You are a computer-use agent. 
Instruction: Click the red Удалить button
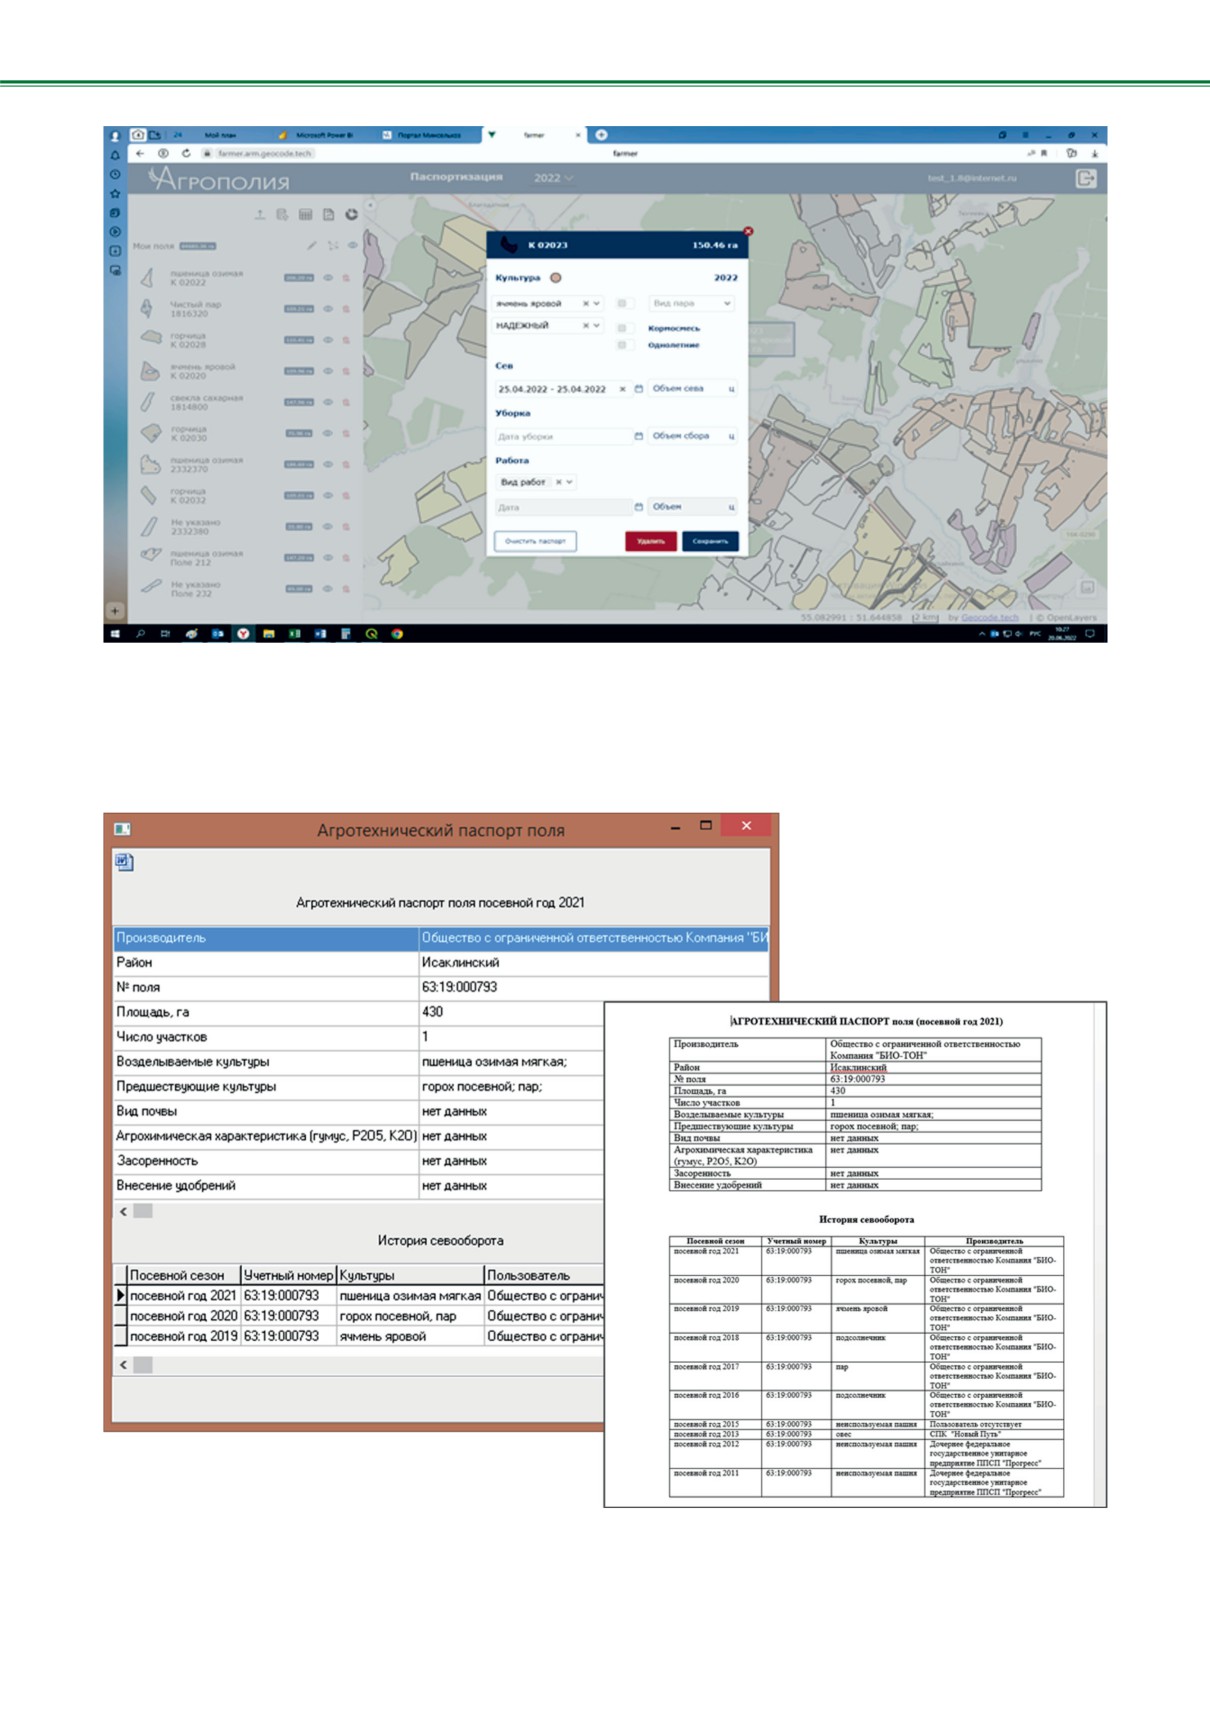click(x=651, y=541)
